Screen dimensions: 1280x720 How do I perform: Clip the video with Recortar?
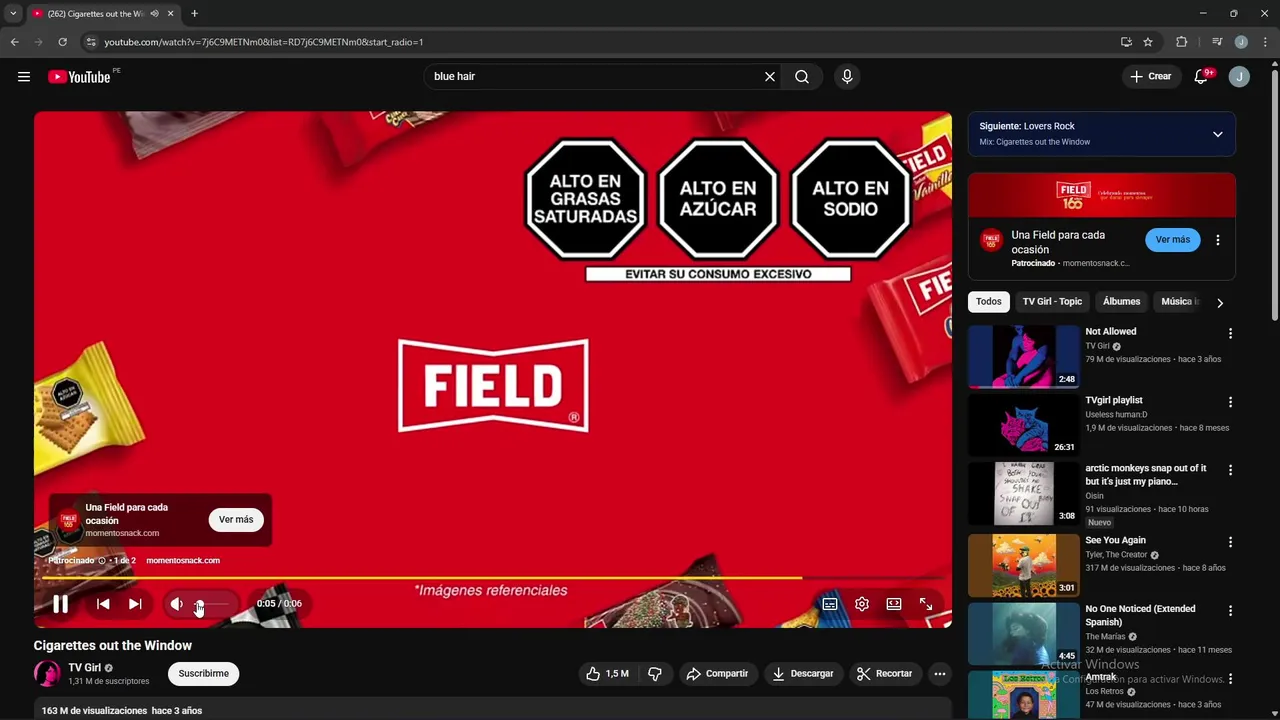885,674
